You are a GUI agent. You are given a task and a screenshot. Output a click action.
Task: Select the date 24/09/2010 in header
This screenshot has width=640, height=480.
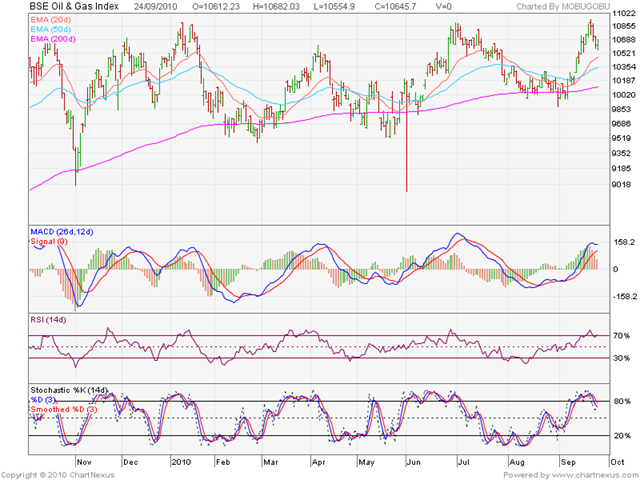155,7
